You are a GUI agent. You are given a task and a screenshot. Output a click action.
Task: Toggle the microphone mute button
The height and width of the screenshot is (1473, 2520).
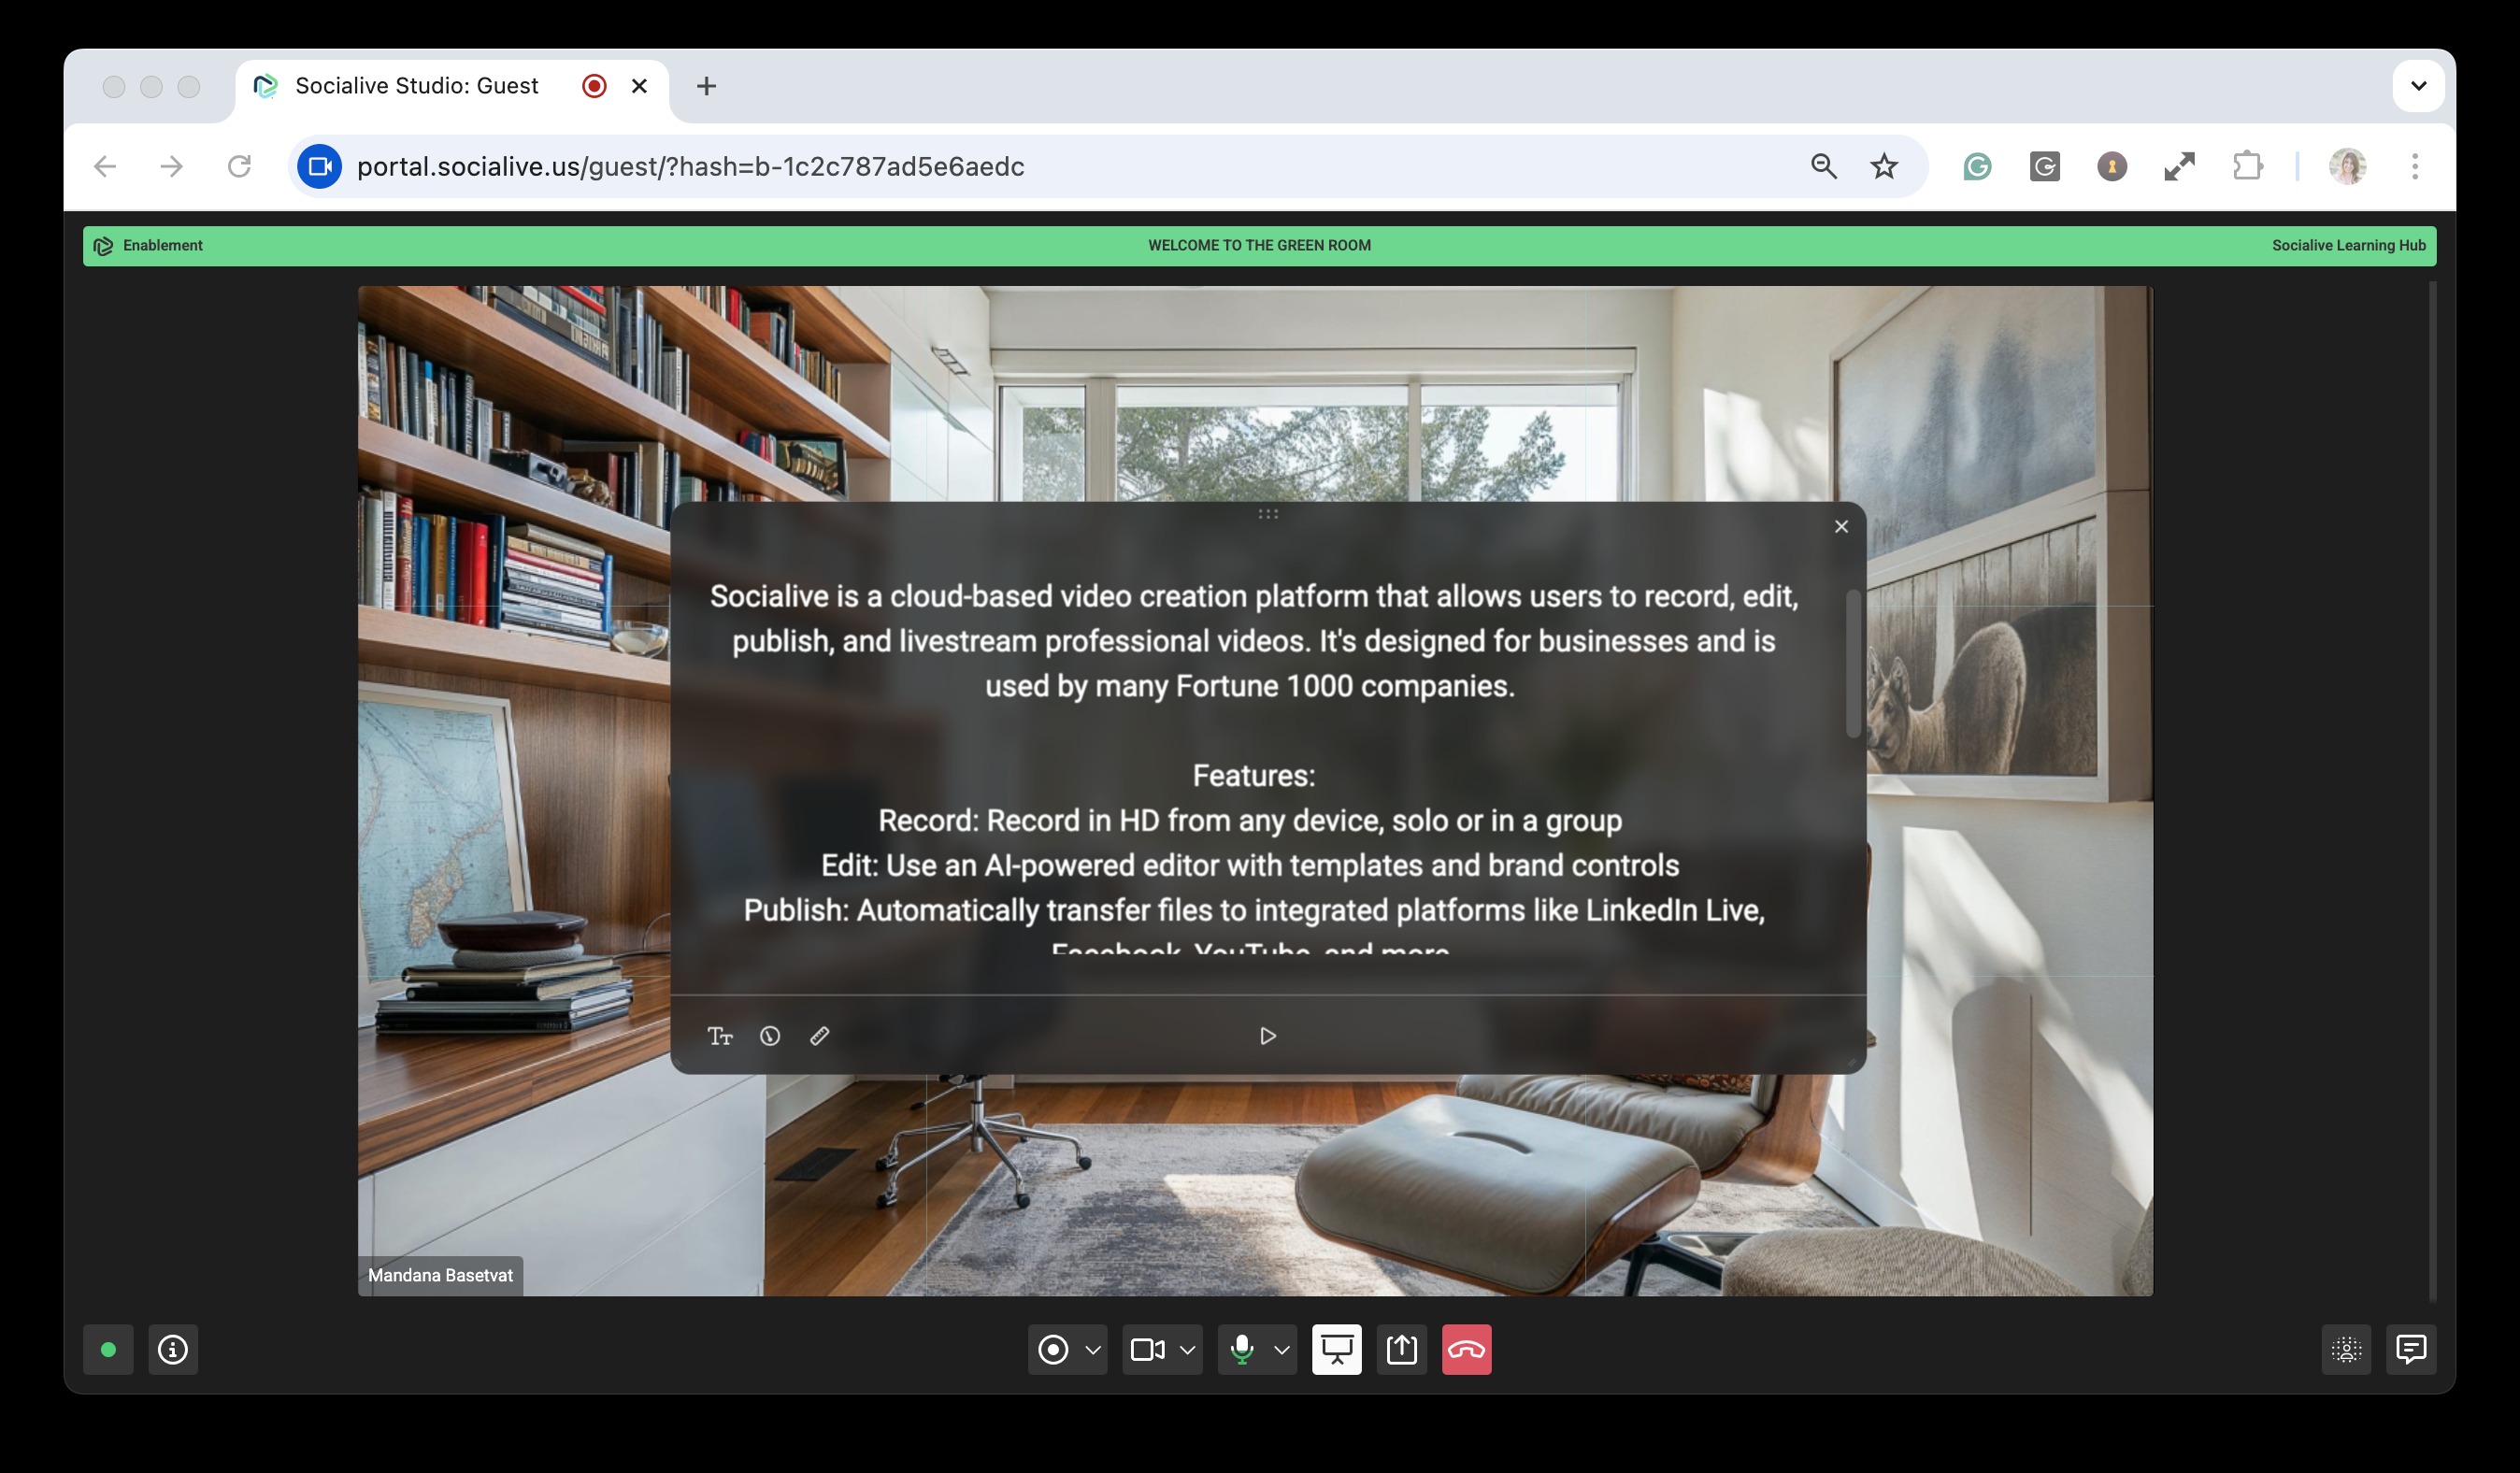1242,1350
